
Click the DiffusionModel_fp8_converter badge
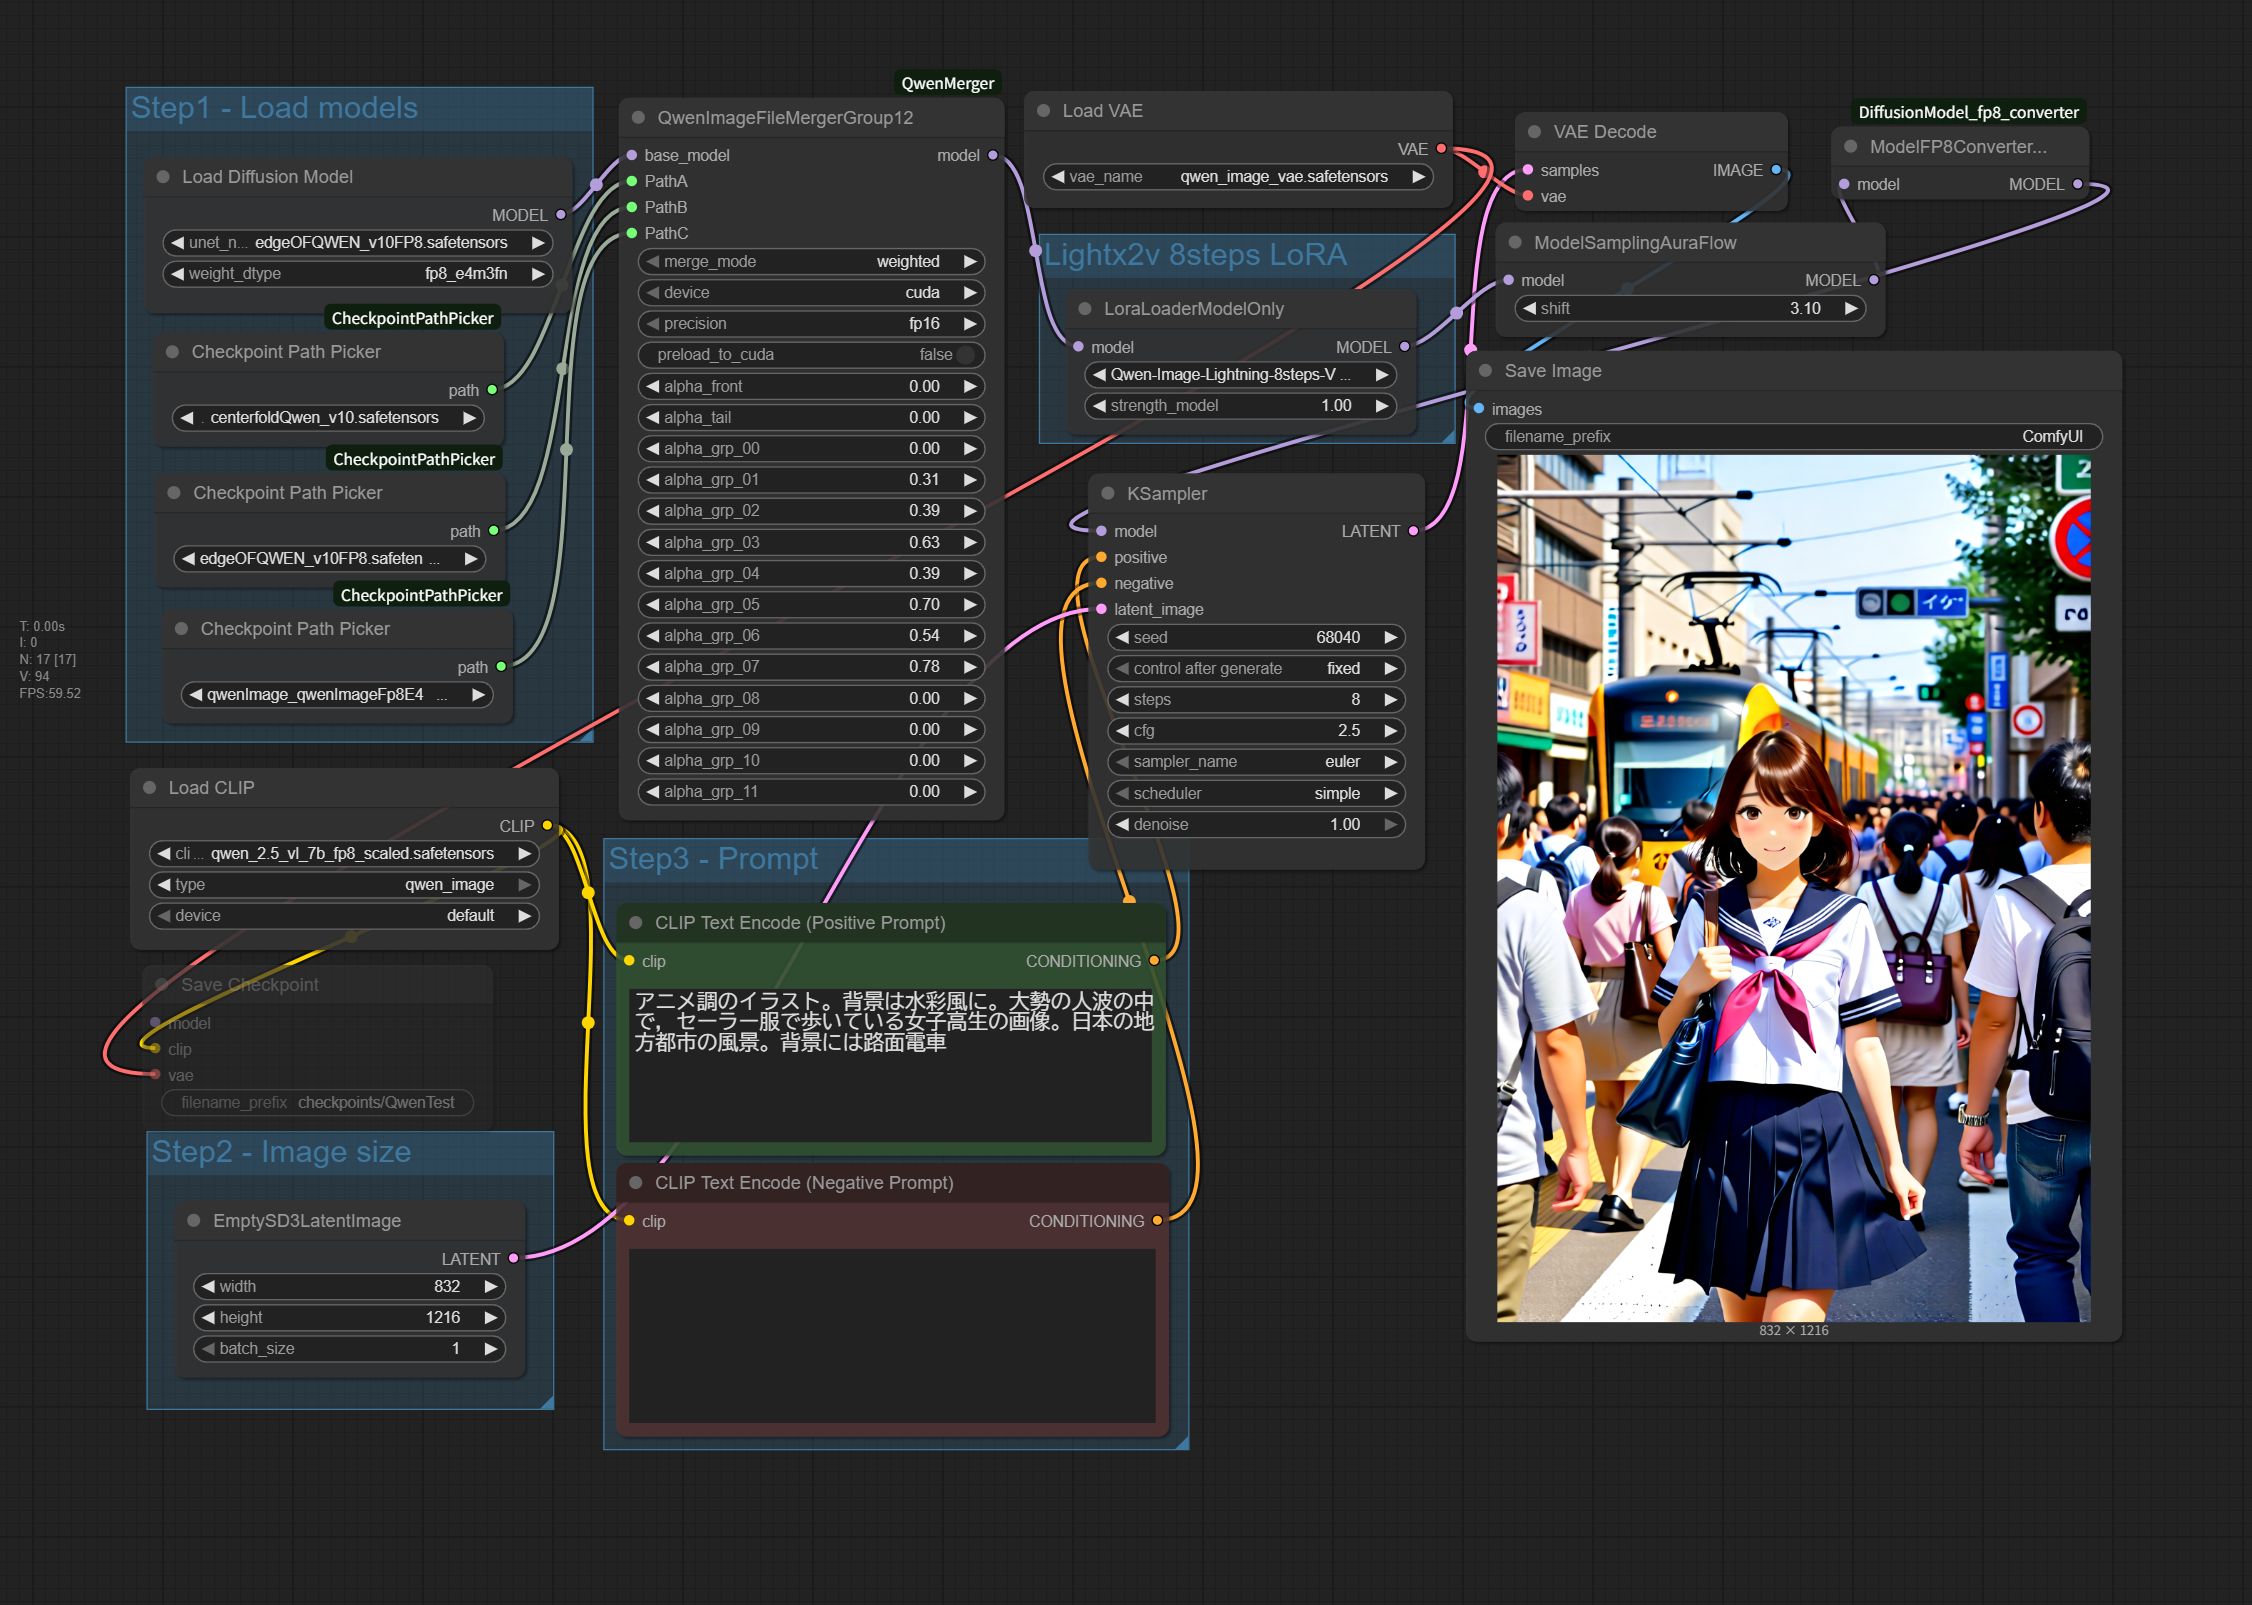pos(1967,112)
